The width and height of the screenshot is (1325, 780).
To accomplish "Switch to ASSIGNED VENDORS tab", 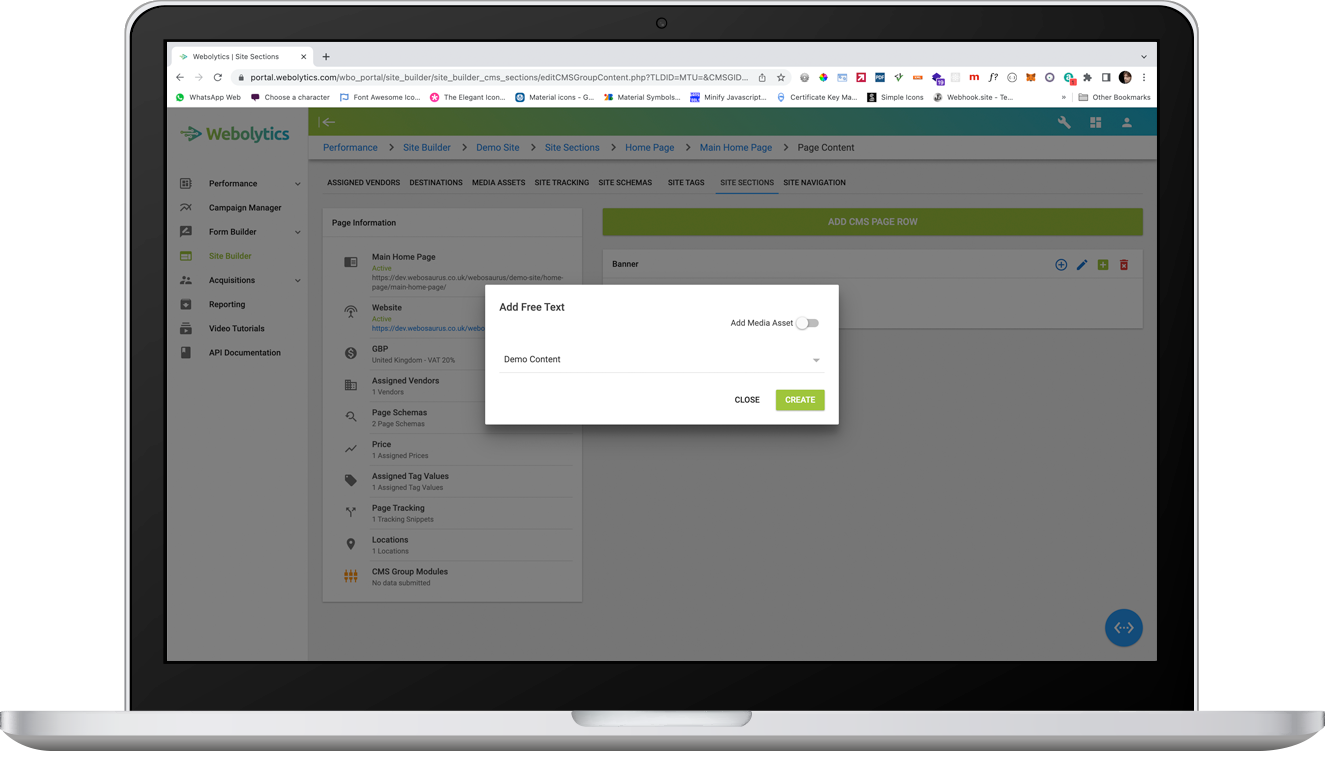I will (363, 183).
